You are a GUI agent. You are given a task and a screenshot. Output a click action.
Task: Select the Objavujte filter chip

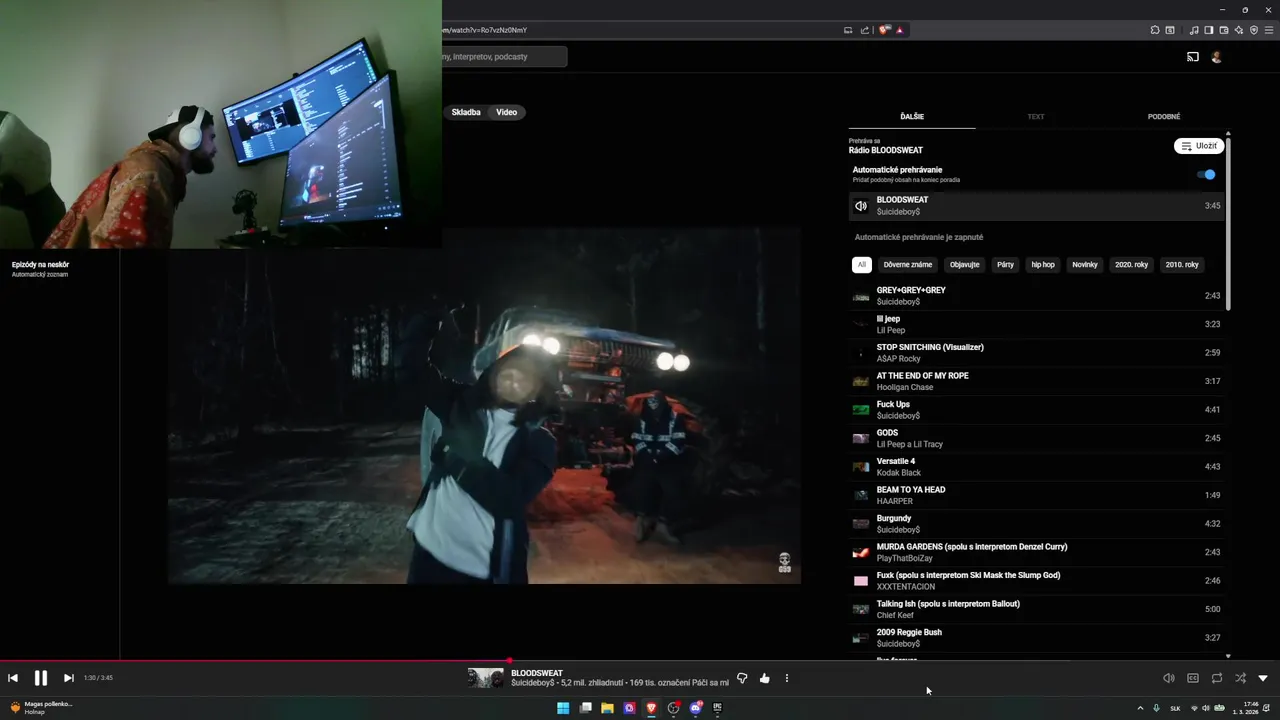[x=965, y=265]
